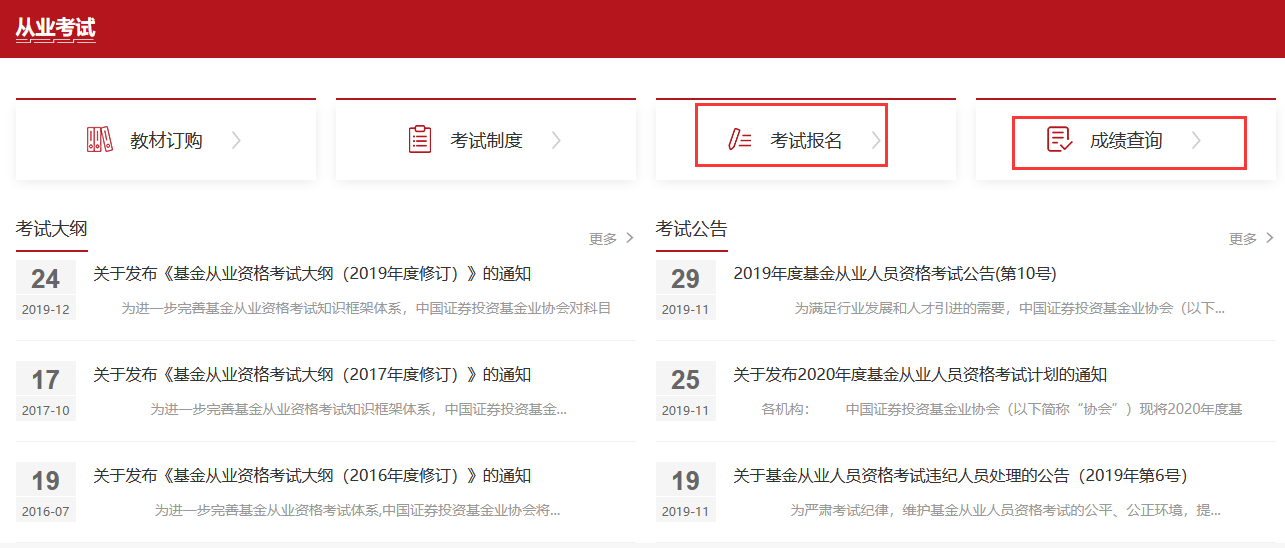Image resolution: width=1285 pixels, height=548 pixels.
Task: Click the 考试报名 pencil icon
Action: coord(740,140)
